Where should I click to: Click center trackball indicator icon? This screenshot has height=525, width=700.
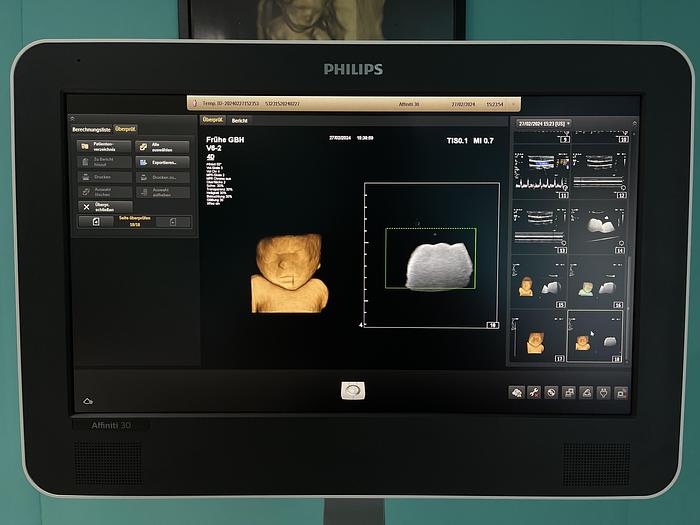353,391
